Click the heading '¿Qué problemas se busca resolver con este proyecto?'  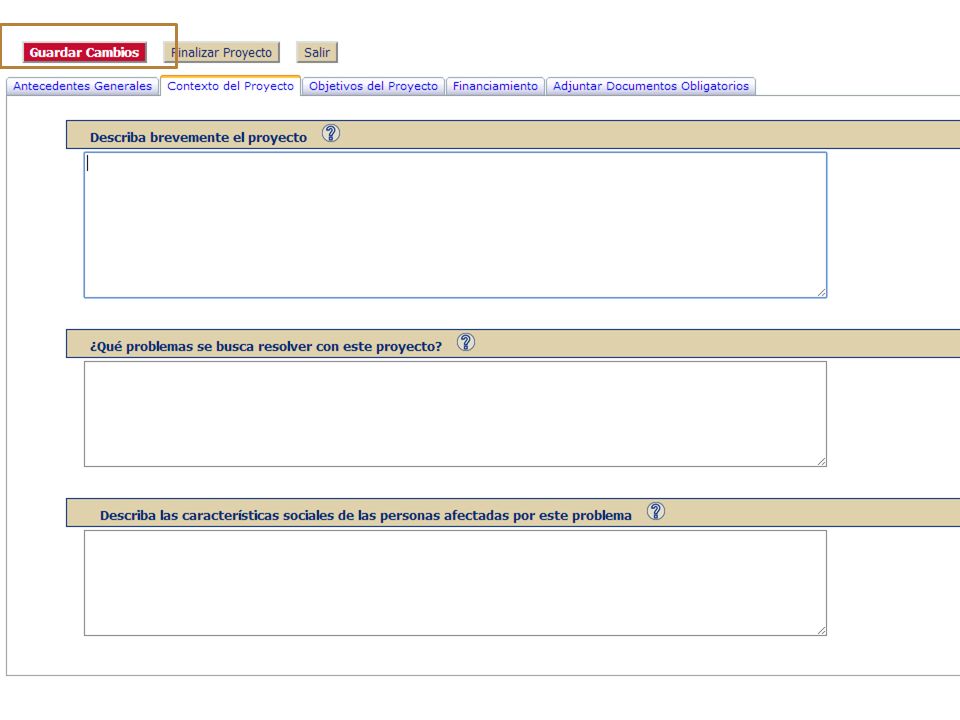[x=266, y=347]
